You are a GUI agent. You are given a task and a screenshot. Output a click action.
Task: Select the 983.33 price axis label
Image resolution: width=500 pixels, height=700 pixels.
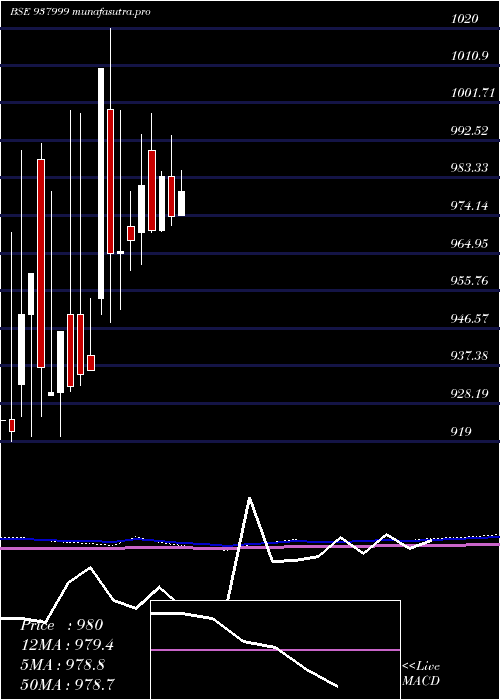click(x=471, y=168)
